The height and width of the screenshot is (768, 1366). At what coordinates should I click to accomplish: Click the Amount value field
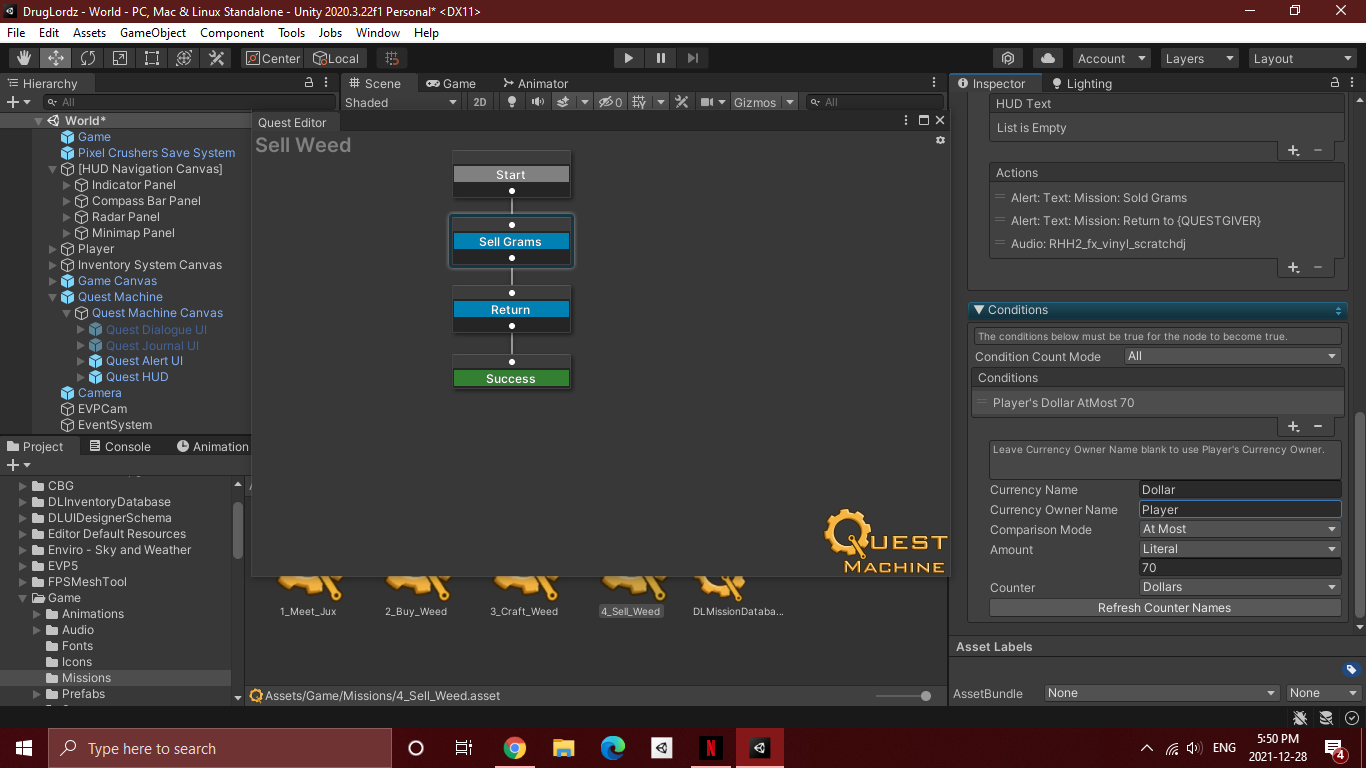point(1240,567)
